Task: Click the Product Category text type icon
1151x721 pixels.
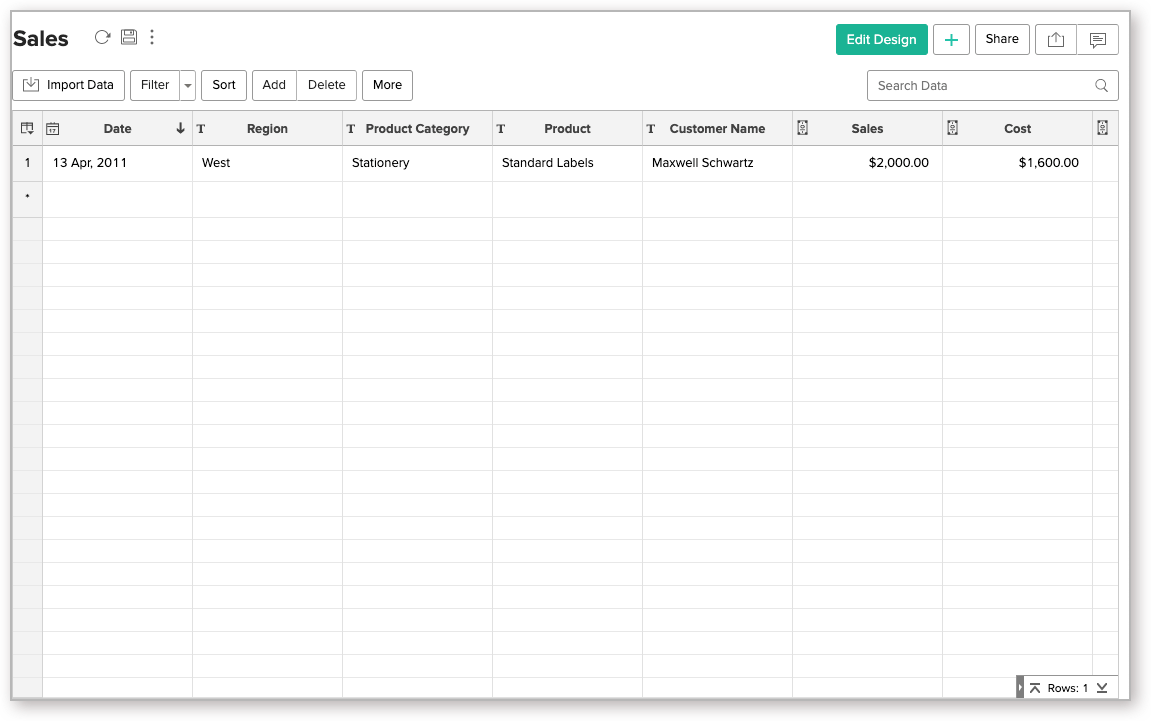Action: (x=351, y=129)
